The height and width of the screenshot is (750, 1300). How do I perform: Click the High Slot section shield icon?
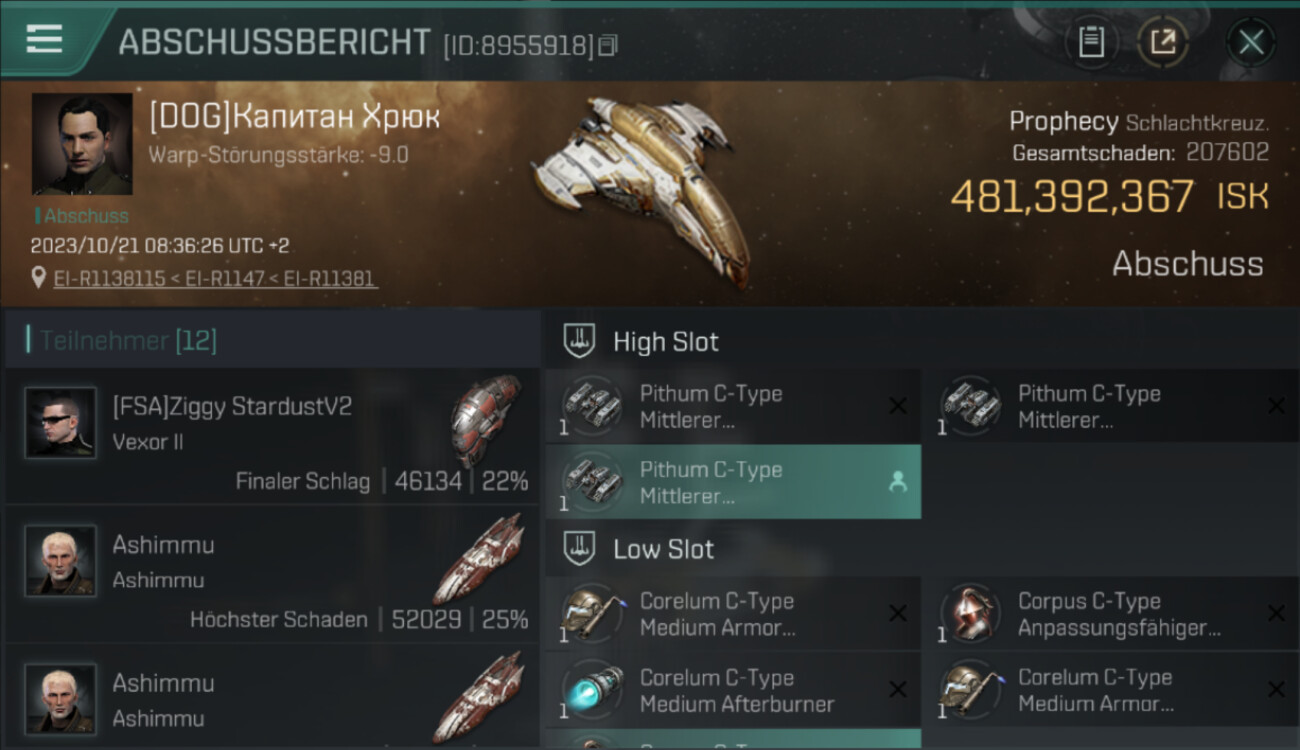pyautogui.click(x=580, y=341)
